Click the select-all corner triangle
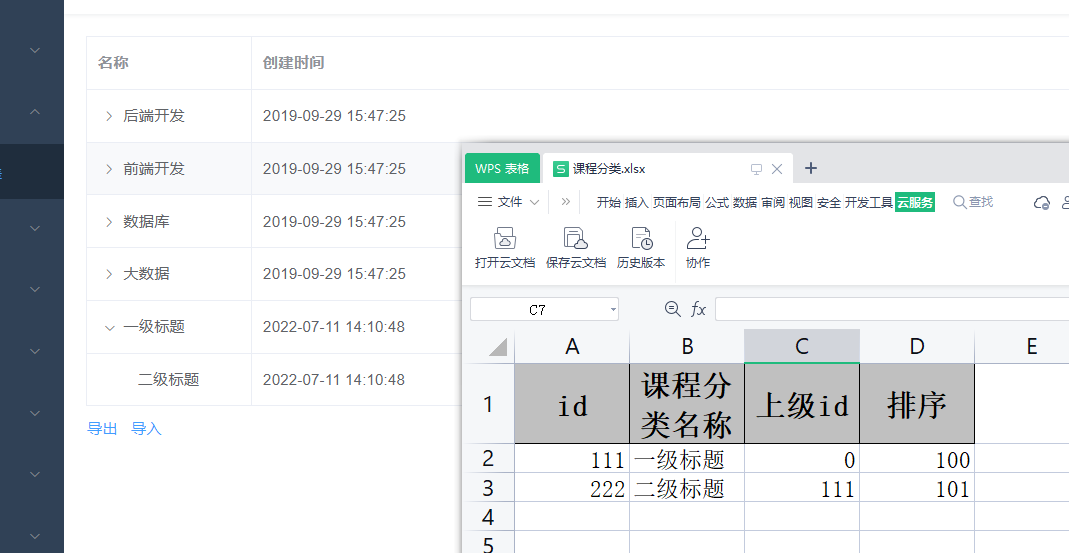The height and width of the screenshot is (553, 1069). (x=498, y=346)
